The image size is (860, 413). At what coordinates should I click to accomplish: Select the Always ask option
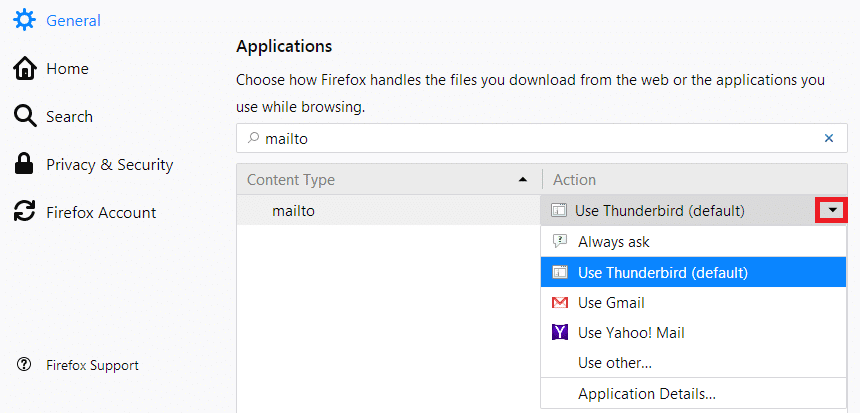tap(614, 241)
